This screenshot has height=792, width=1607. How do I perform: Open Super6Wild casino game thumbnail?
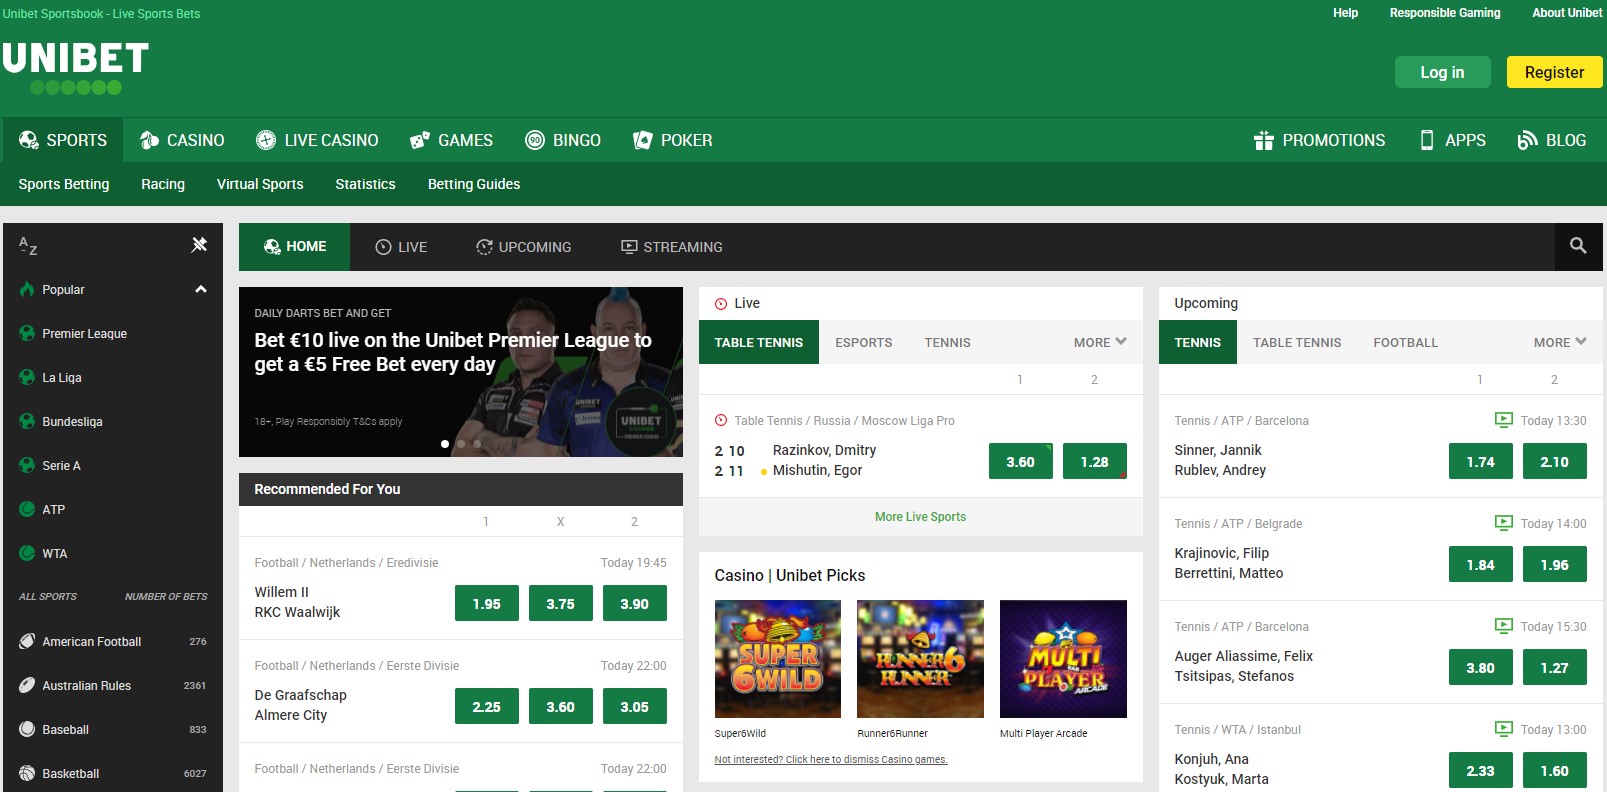point(778,659)
